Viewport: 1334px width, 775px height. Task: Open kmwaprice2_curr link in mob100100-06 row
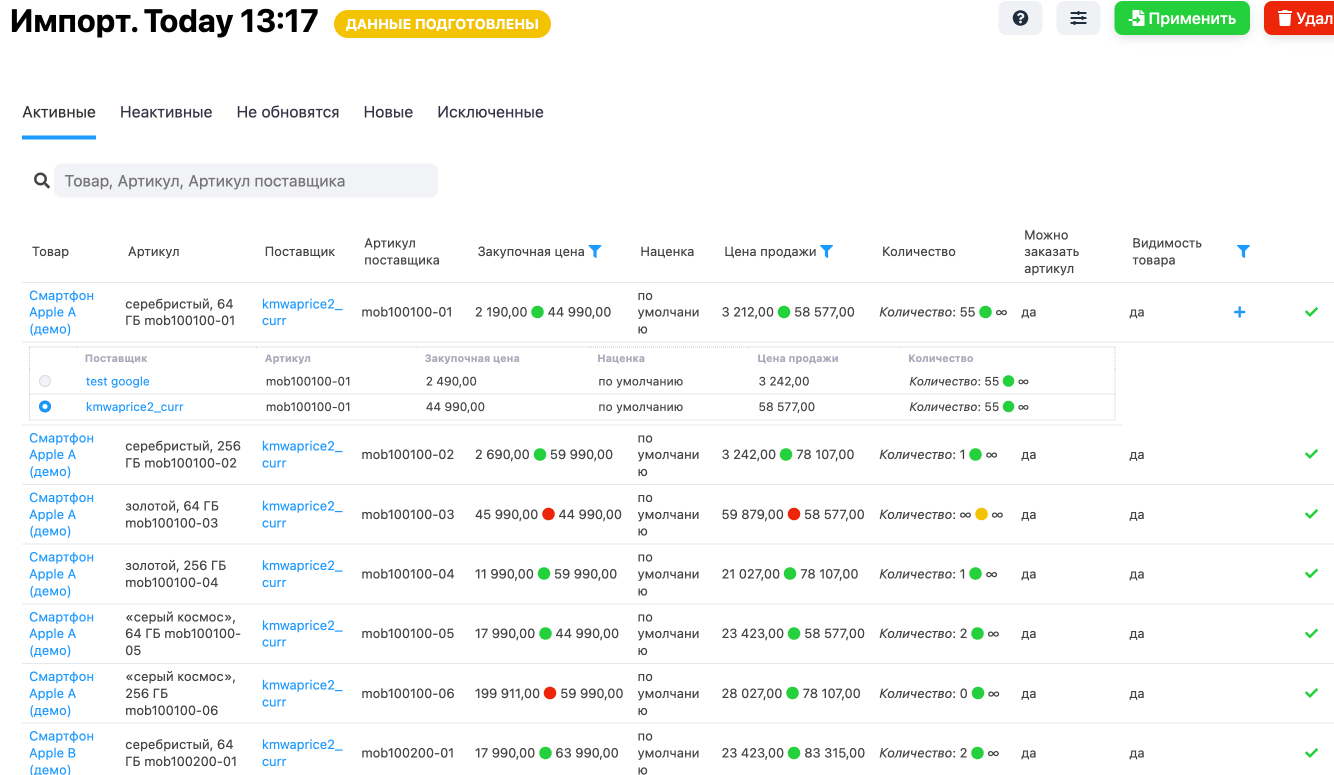[302, 693]
